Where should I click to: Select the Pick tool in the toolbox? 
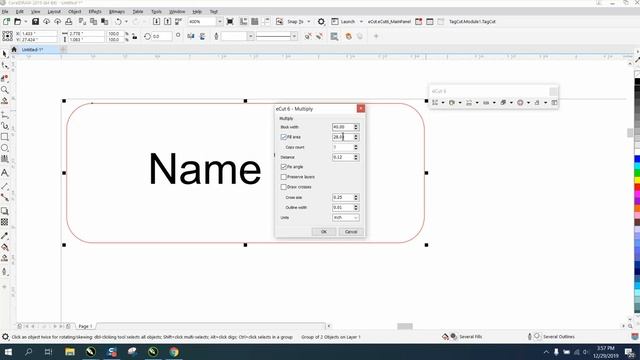5,54
